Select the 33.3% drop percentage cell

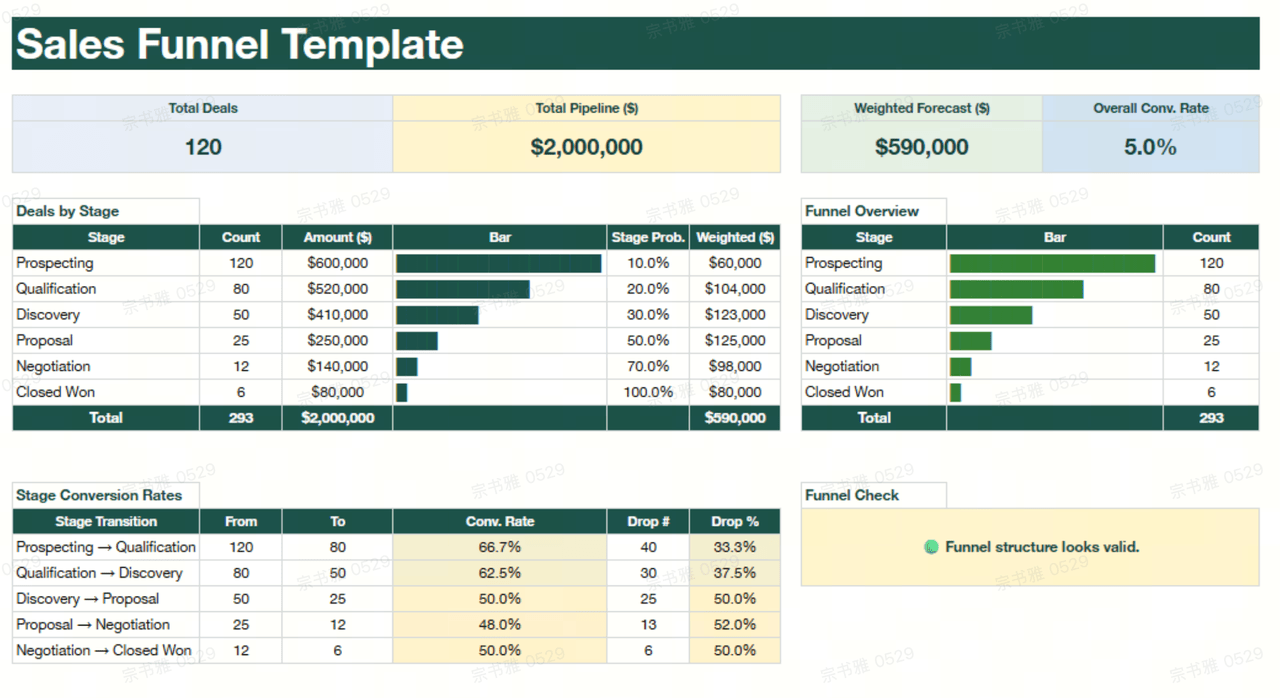(x=735, y=547)
